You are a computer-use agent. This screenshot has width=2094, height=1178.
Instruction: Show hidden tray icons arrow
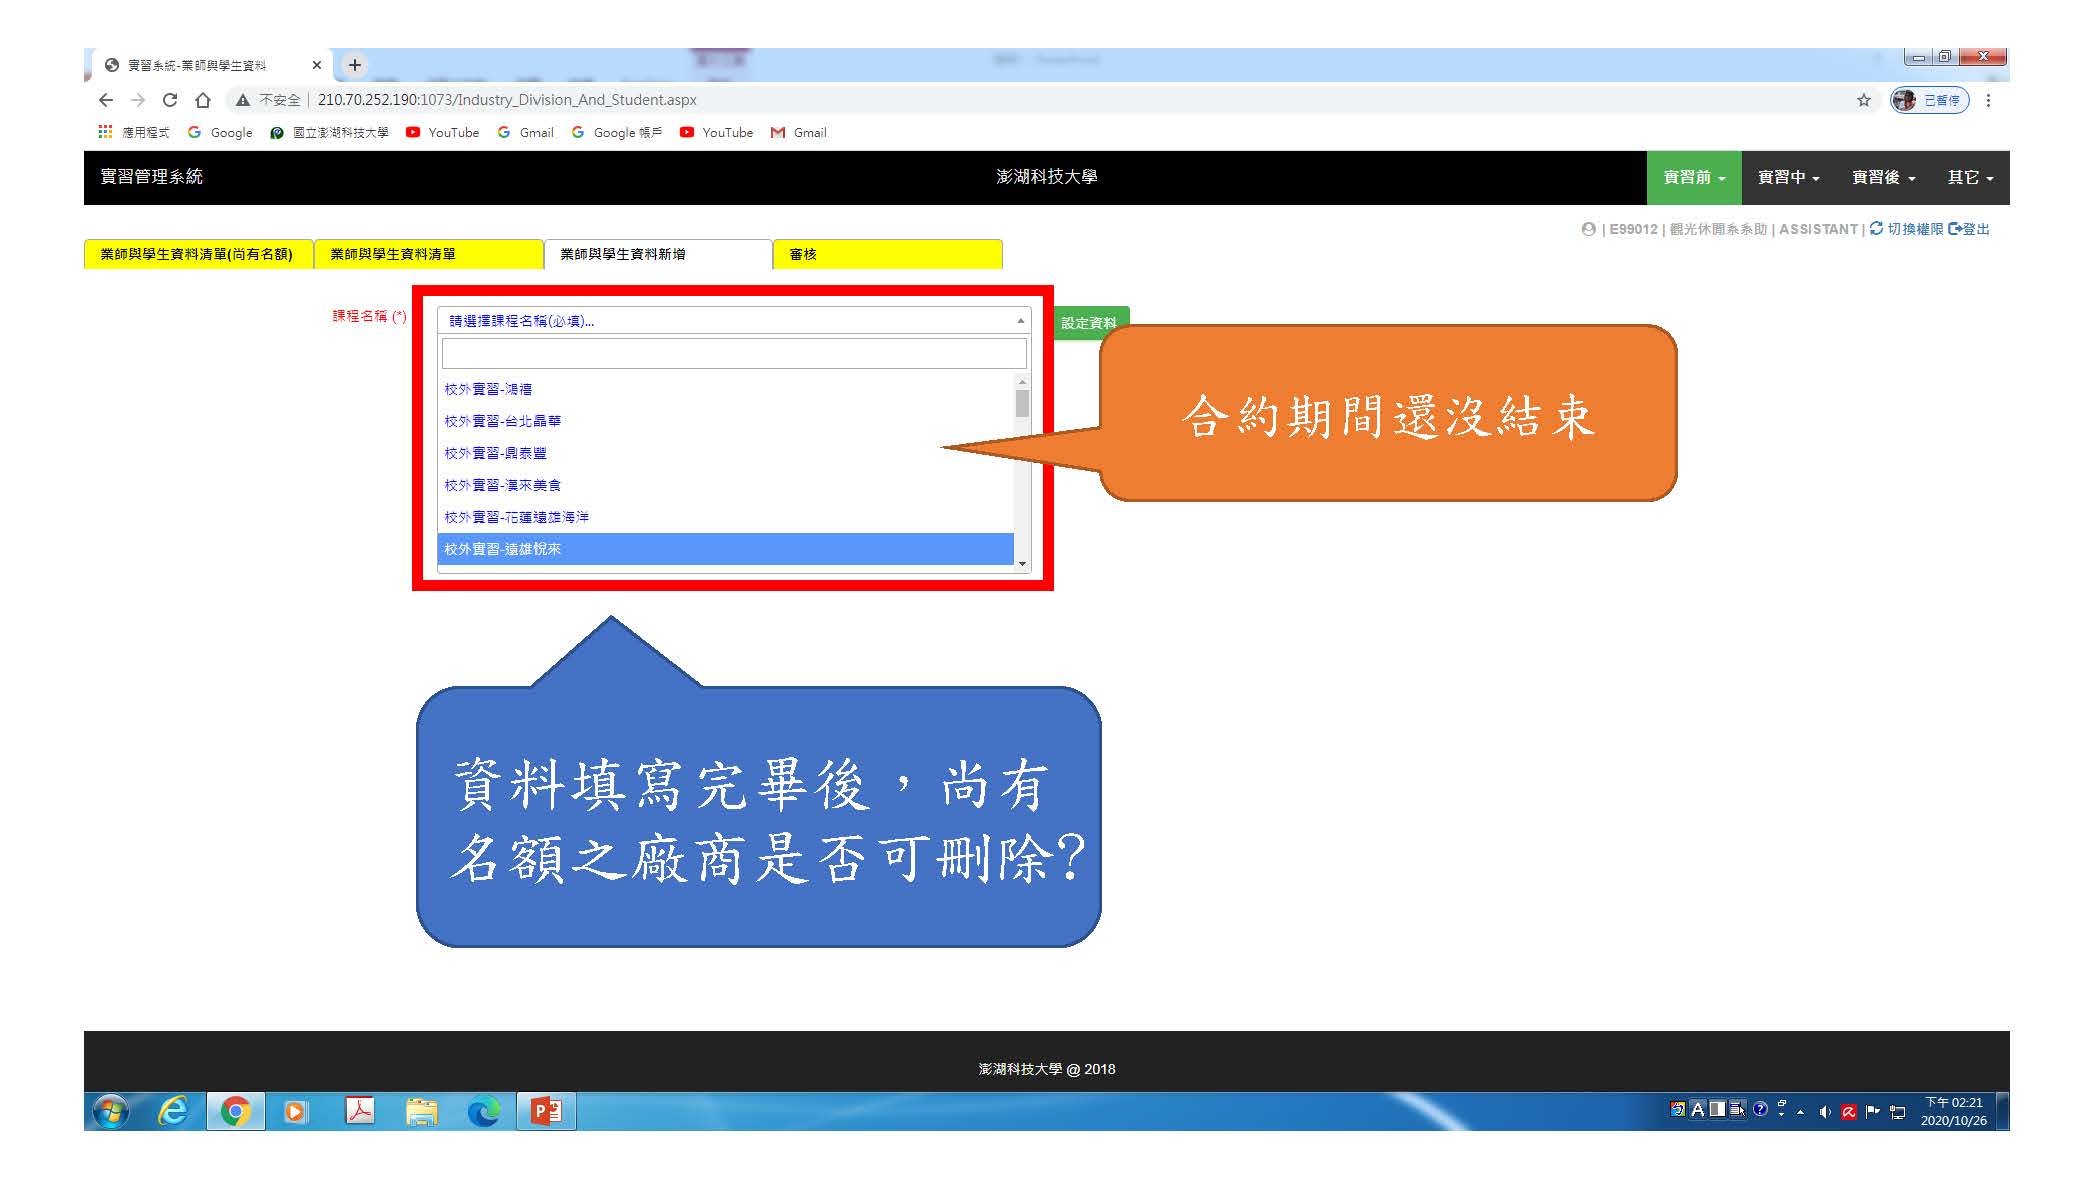(x=1801, y=1111)
